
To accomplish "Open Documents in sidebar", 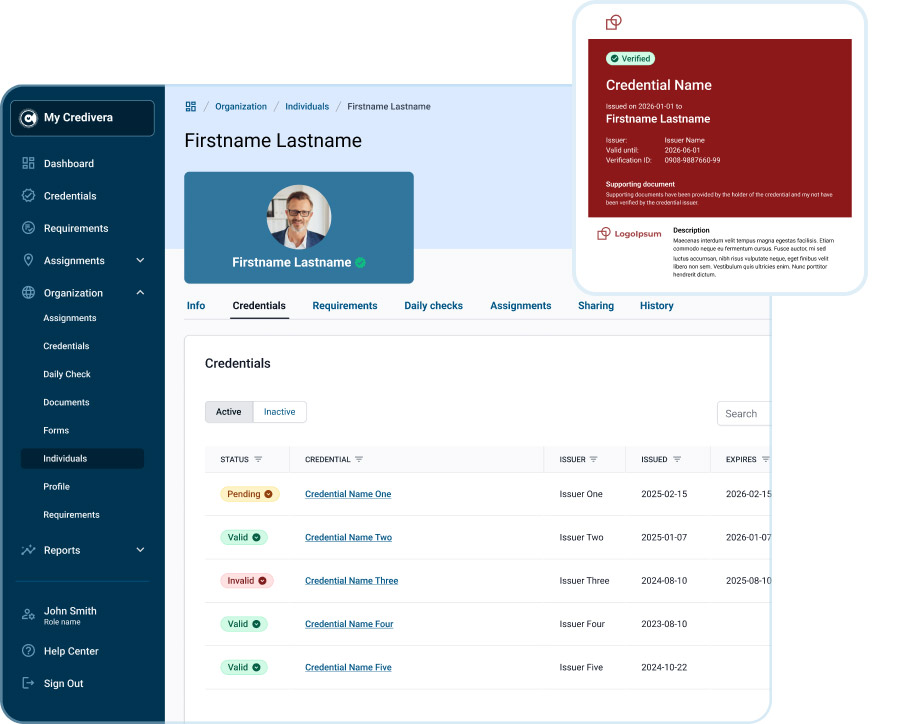I will (66, 402).
